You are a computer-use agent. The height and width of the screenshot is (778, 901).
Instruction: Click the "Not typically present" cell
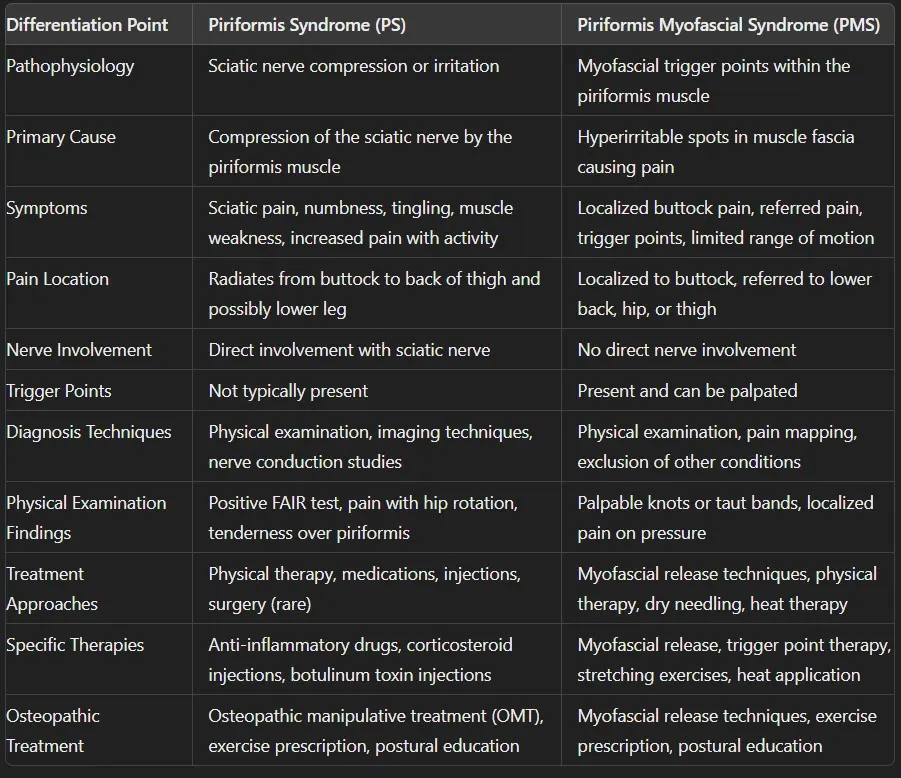pyautogui.click(x=288, y=391)
